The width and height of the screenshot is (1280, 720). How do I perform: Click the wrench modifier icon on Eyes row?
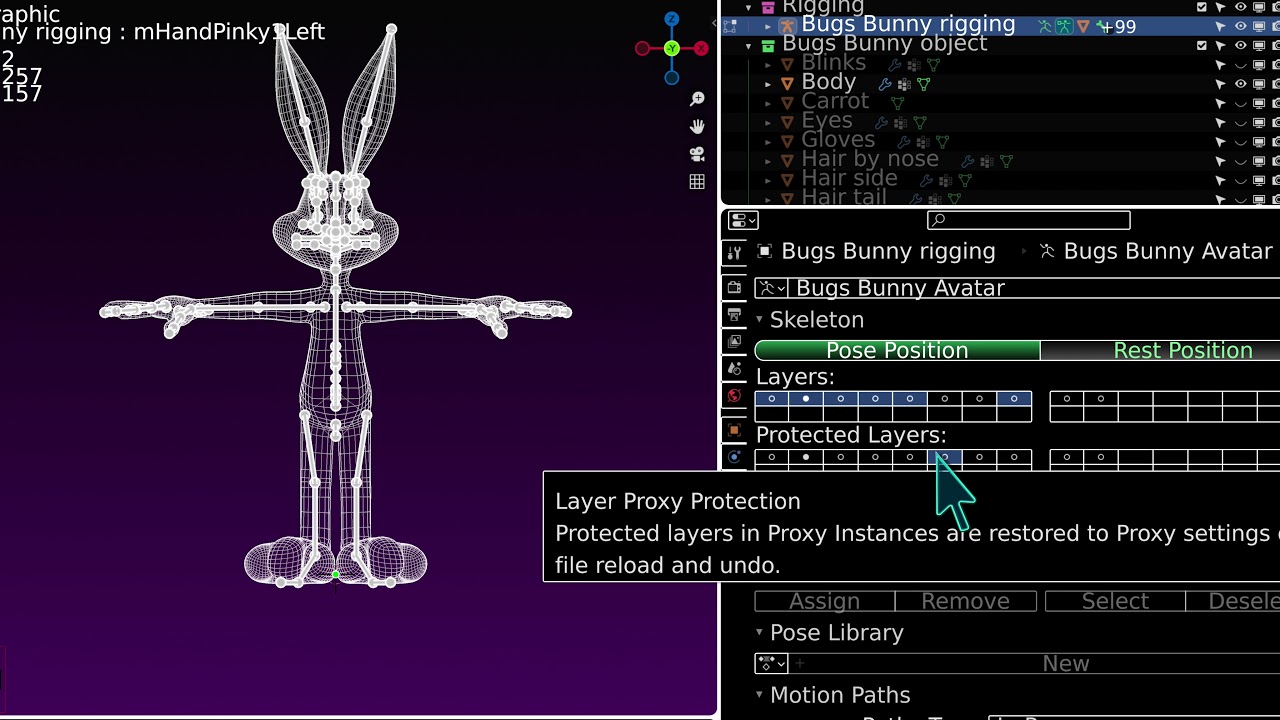tap(881, 123)
